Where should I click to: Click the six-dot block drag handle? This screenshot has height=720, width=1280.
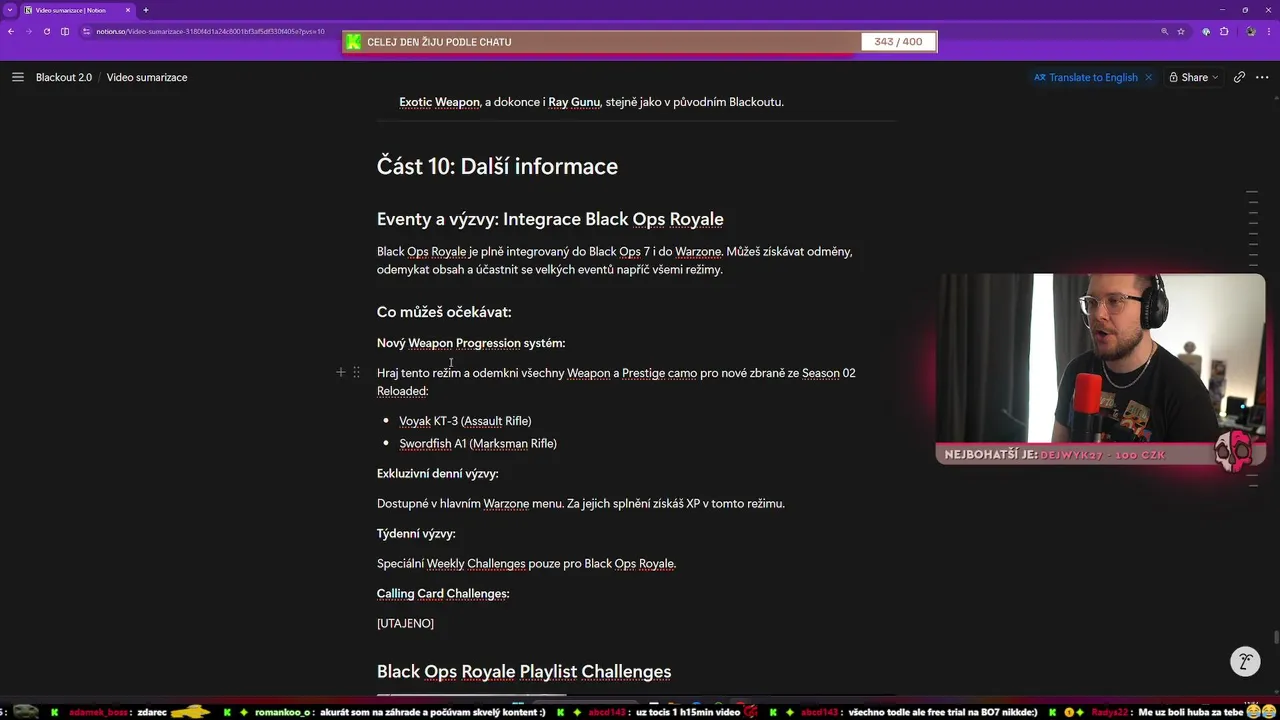pos(356,372)
